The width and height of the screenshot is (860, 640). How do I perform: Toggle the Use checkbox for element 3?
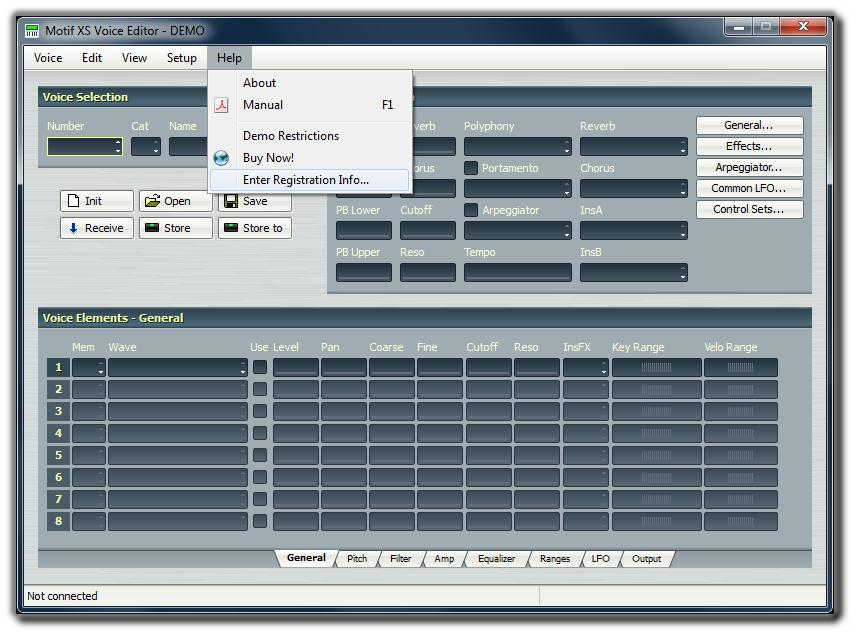click(260, 411)
